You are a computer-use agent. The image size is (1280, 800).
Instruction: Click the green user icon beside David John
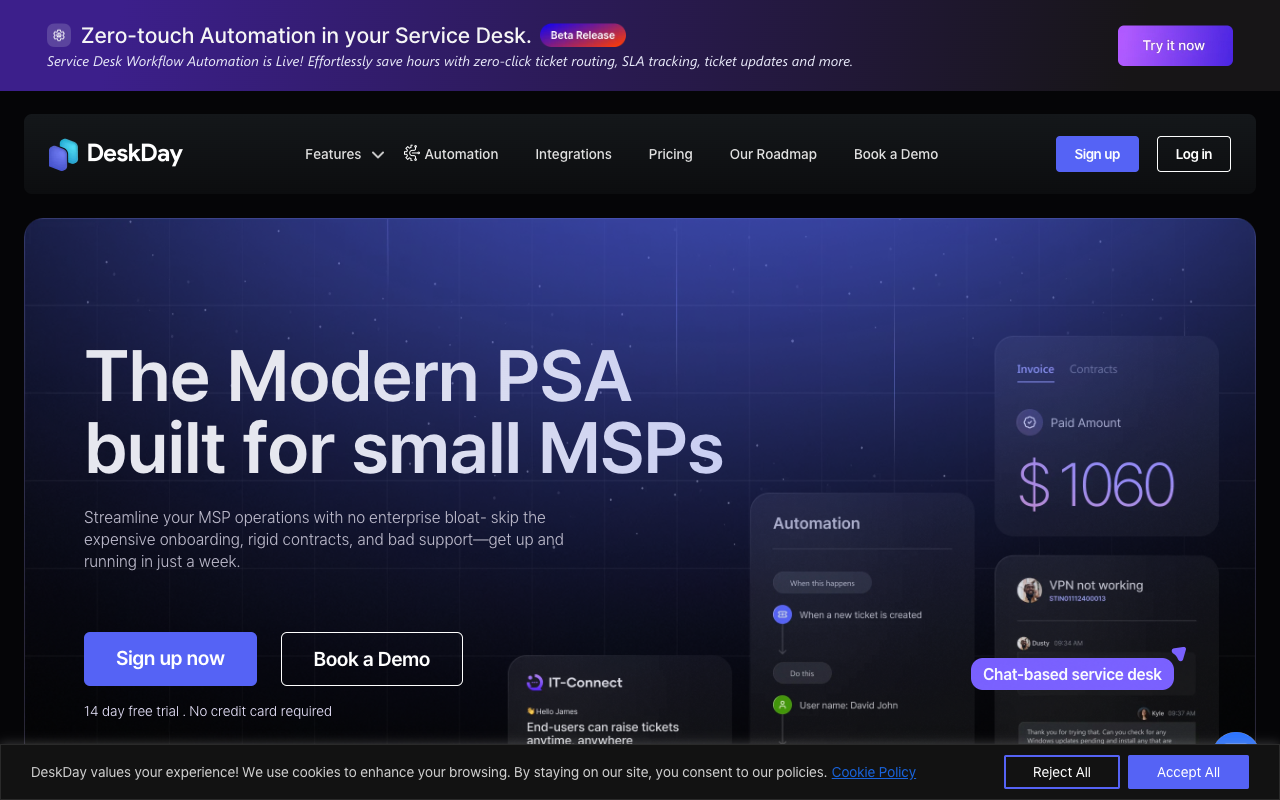[782, 705]
